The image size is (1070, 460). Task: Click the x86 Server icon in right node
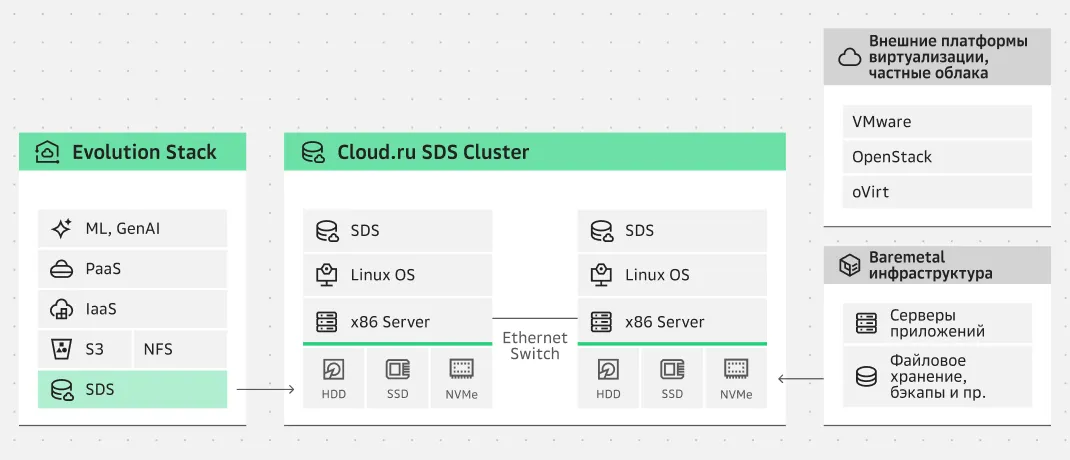[601, 322]
